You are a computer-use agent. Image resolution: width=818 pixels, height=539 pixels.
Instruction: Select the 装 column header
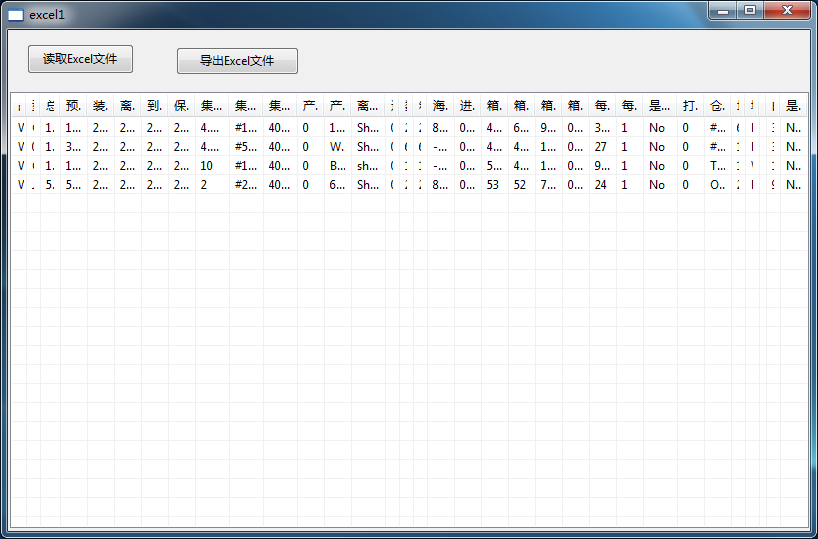pyautogui.click(x=101, y=106)
